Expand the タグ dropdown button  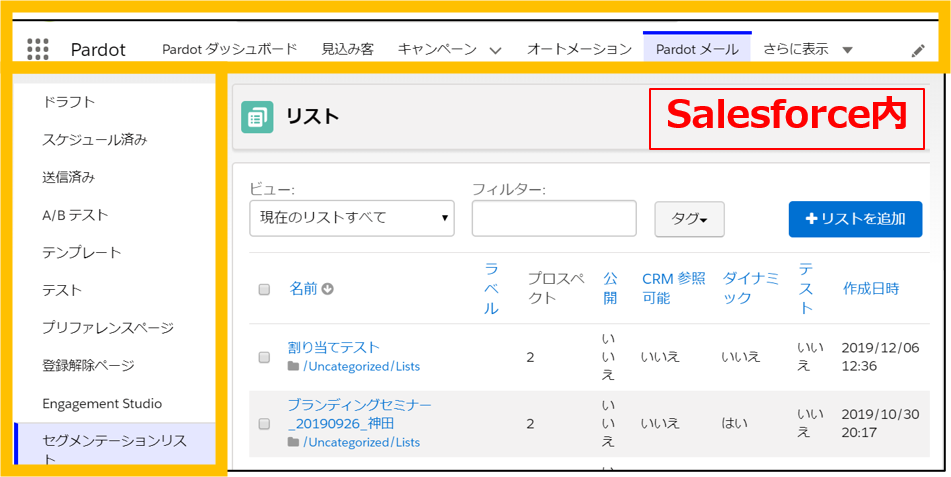(689, 219)
